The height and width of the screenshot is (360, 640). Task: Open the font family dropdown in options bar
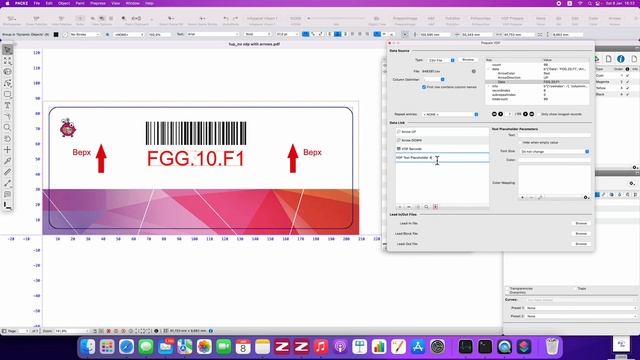213,35
